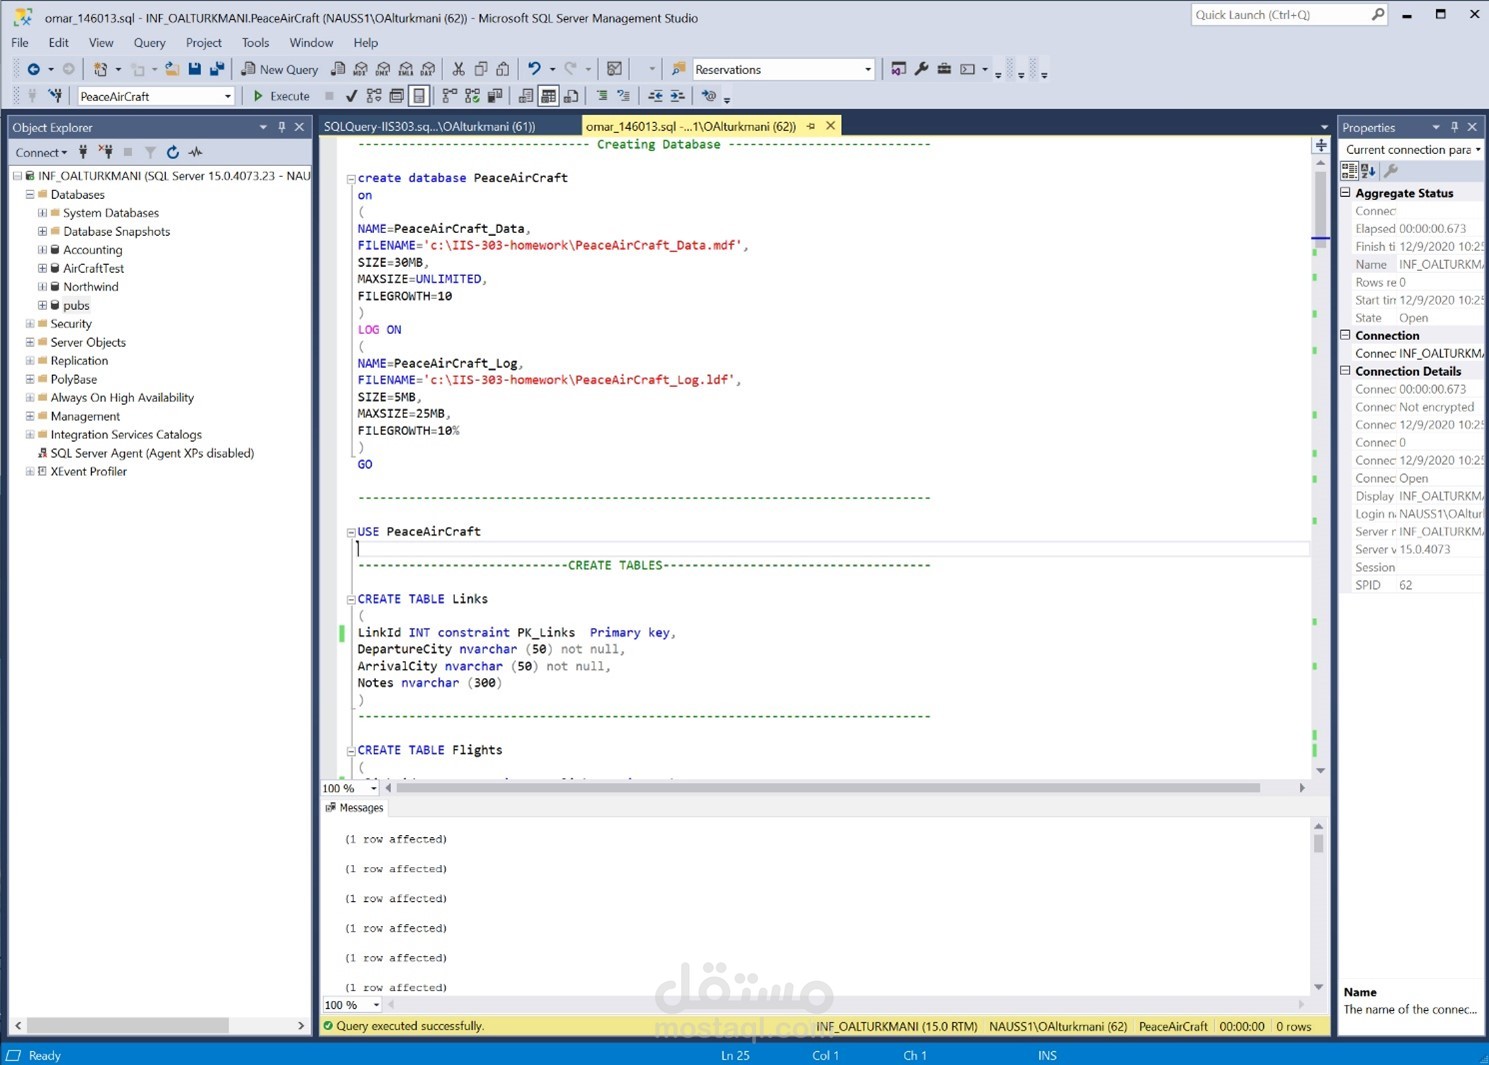Select the pubs database in tree
This screenshot has height=1065, width=1489.
tap(76, 305)
